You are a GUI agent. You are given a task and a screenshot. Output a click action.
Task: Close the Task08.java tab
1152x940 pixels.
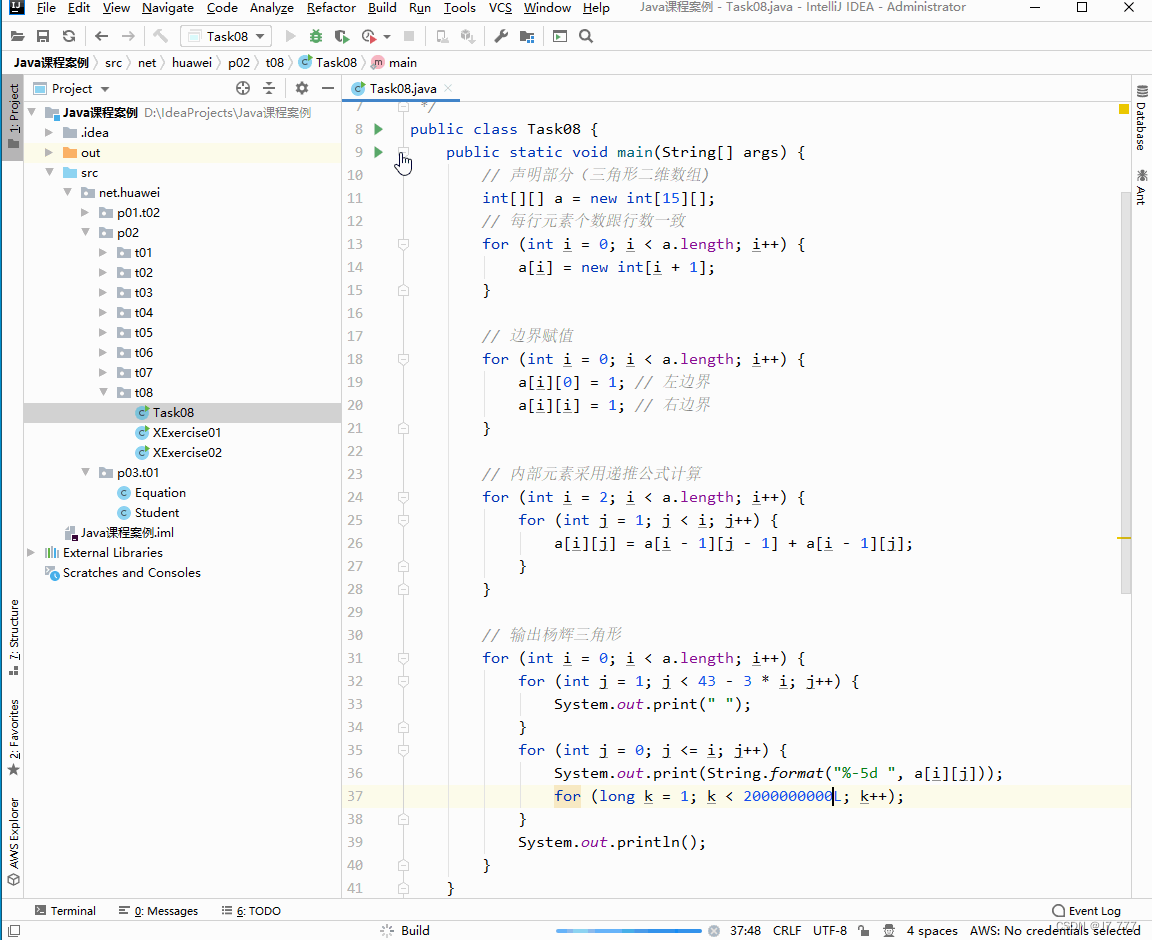(x=447, y=88)
